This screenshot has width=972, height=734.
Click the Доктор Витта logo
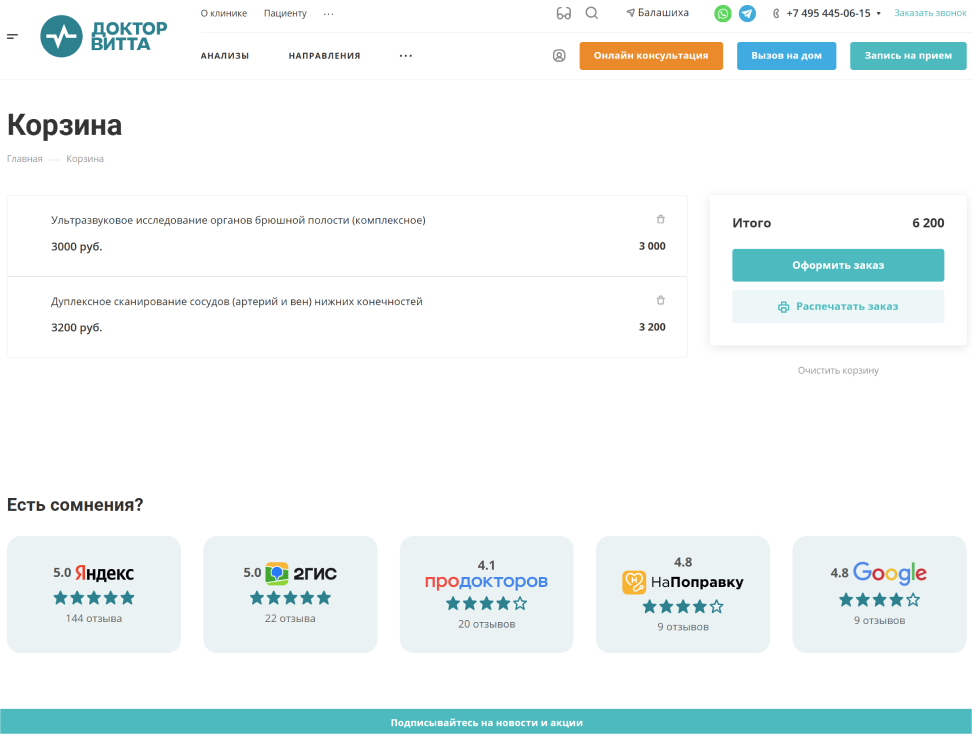[x=104, y=37]
